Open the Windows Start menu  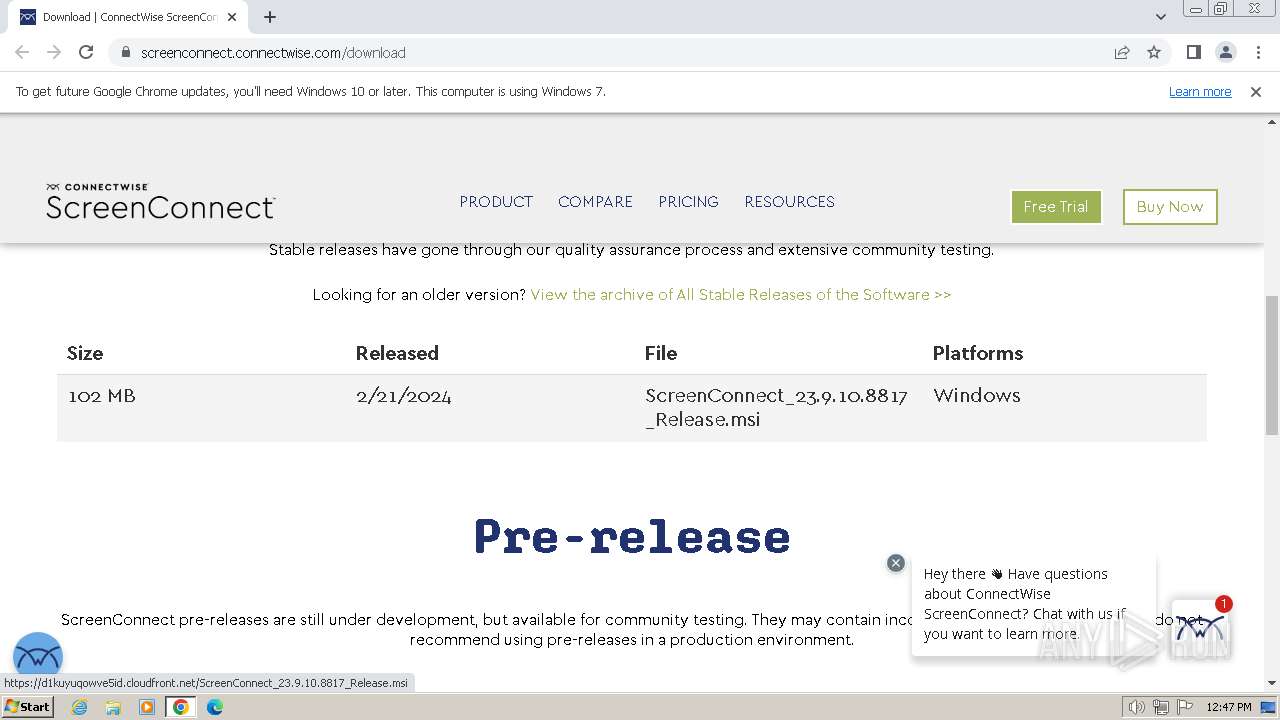[x=27, y=707]
